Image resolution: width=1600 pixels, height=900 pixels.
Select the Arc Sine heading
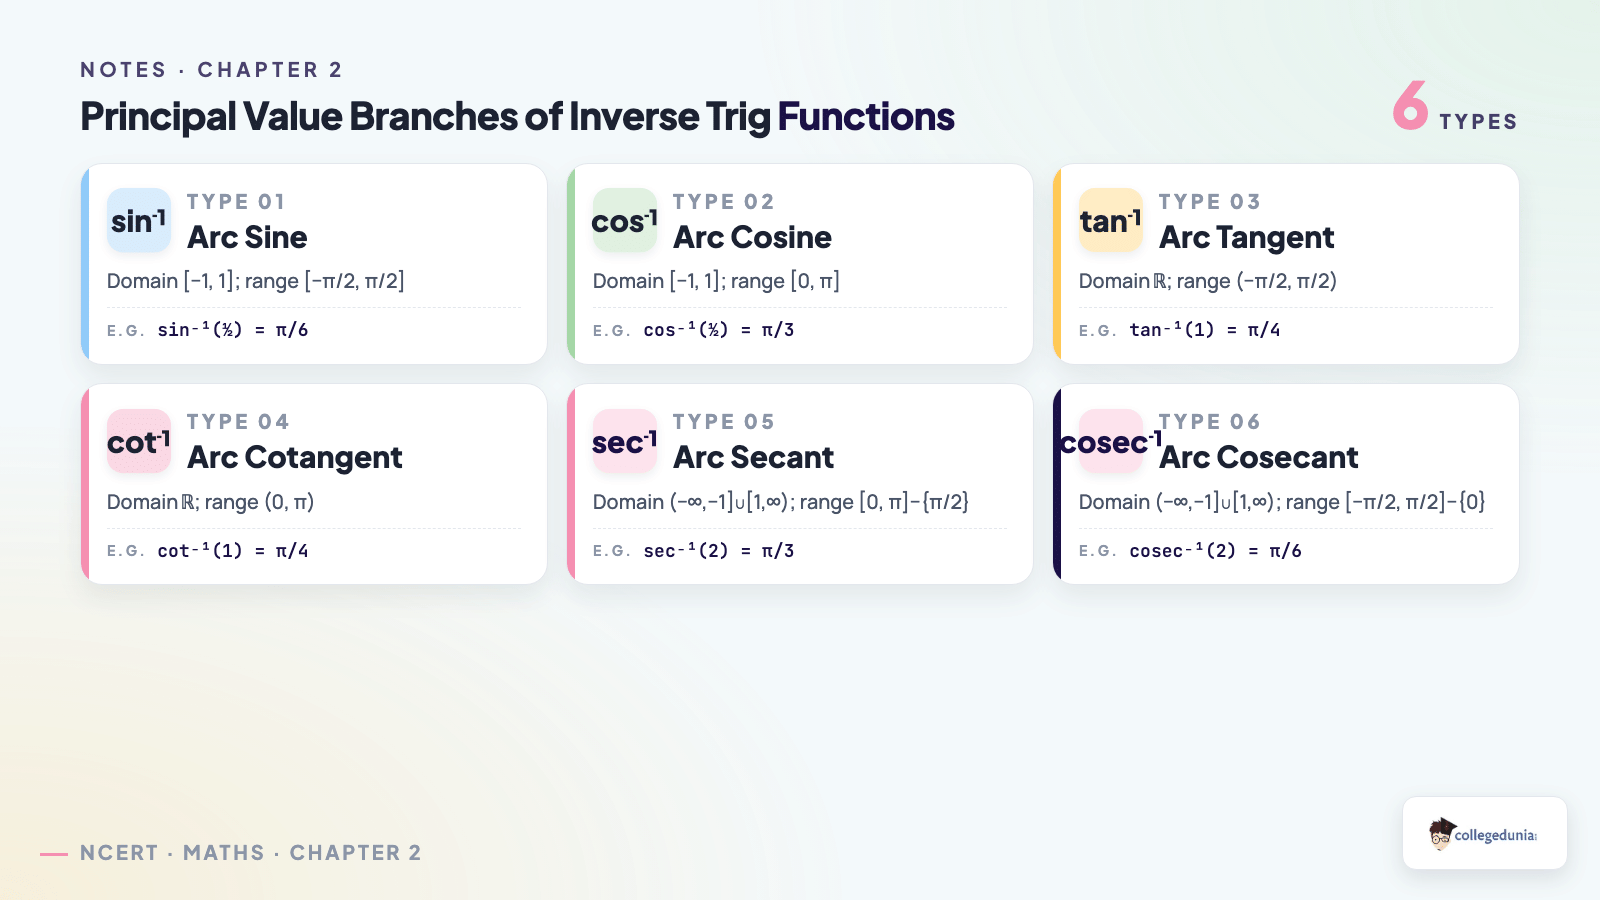coord(247,237)
